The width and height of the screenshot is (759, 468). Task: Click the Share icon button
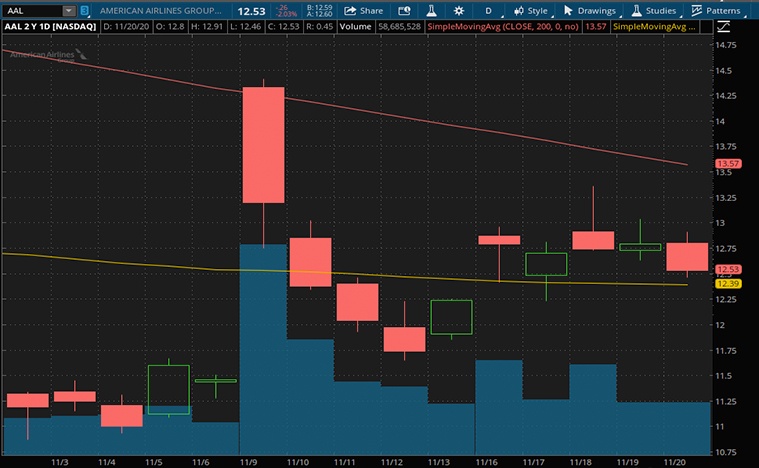tap(361, 10)
